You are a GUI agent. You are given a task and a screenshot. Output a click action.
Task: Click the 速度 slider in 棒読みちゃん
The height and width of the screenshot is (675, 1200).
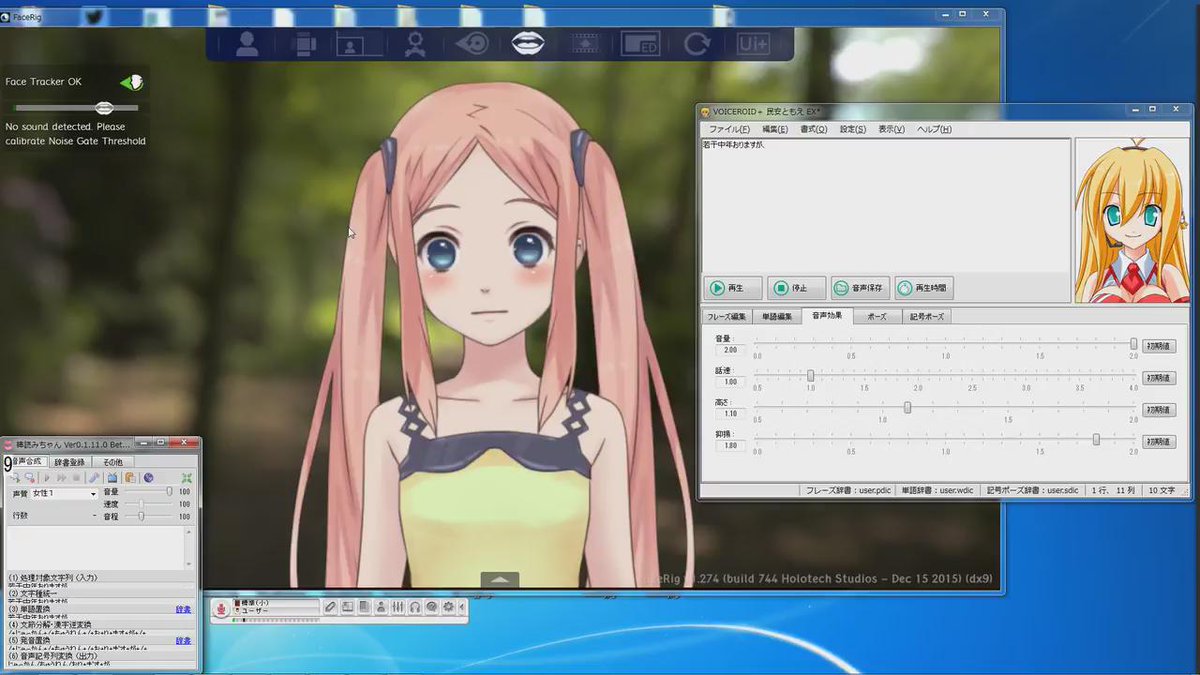tap(147, 504)
